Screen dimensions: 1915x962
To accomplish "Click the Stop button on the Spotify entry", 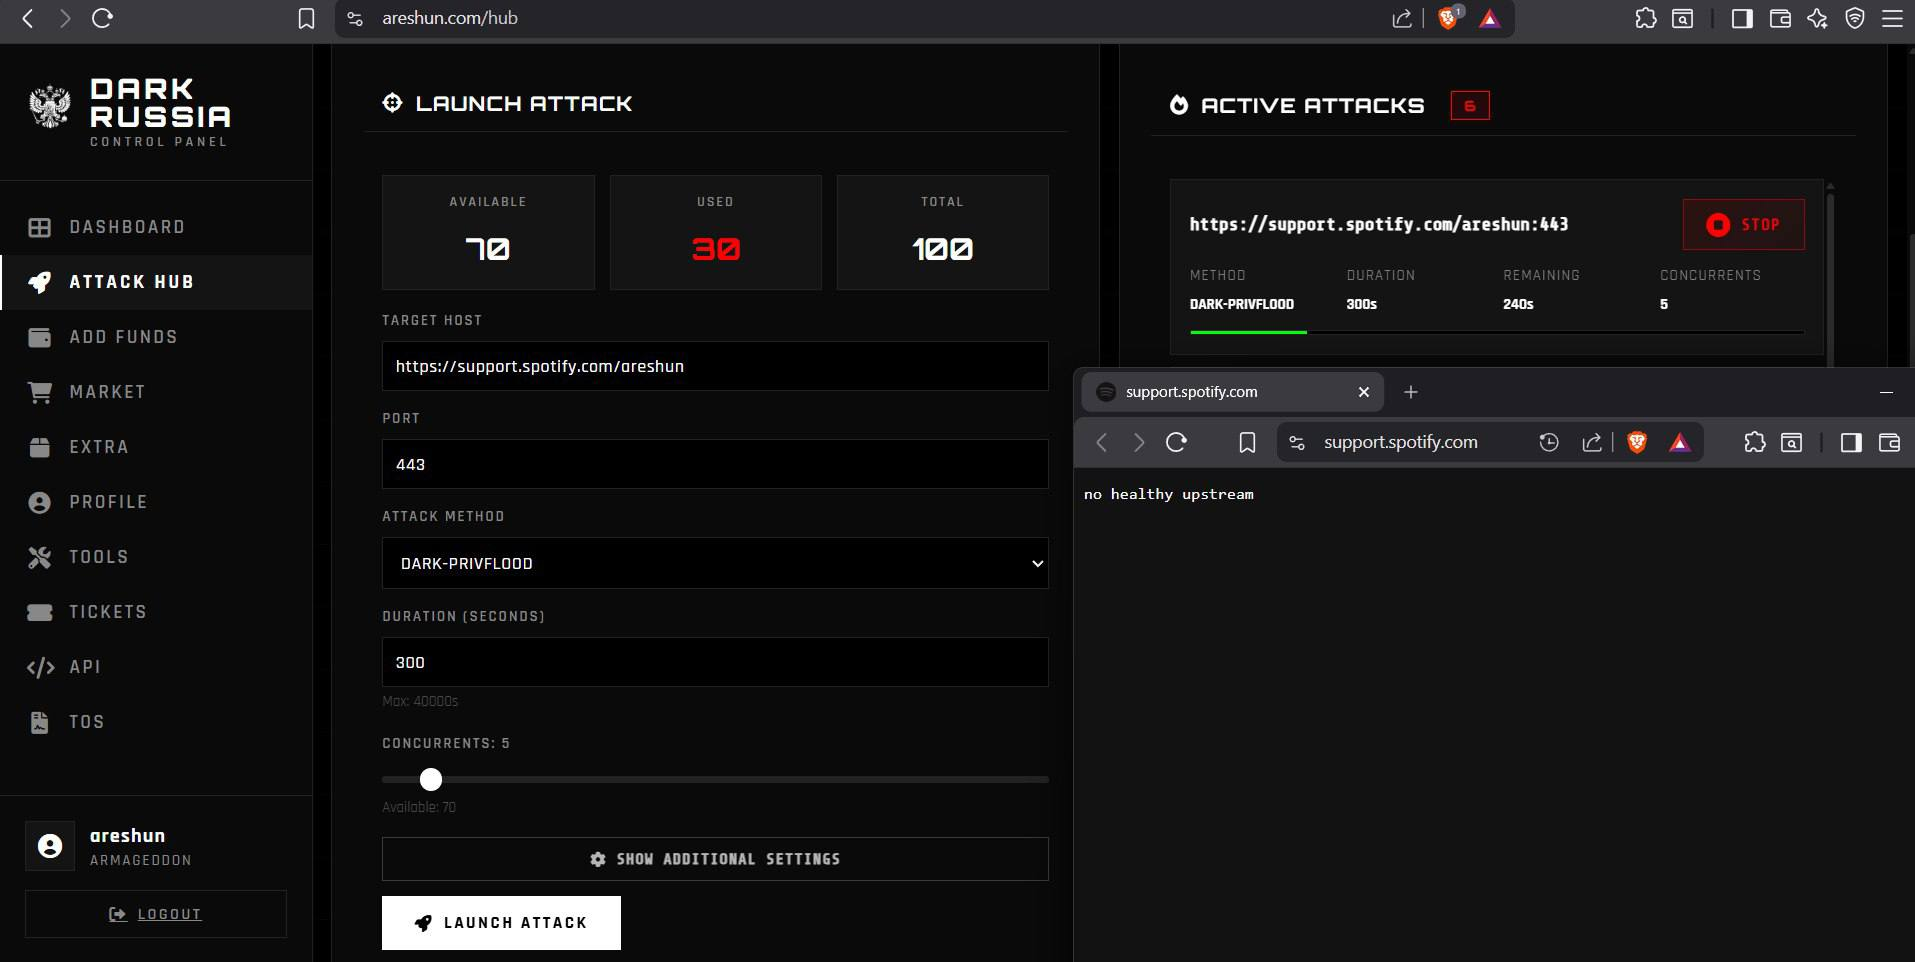I will coord(1743,224).
